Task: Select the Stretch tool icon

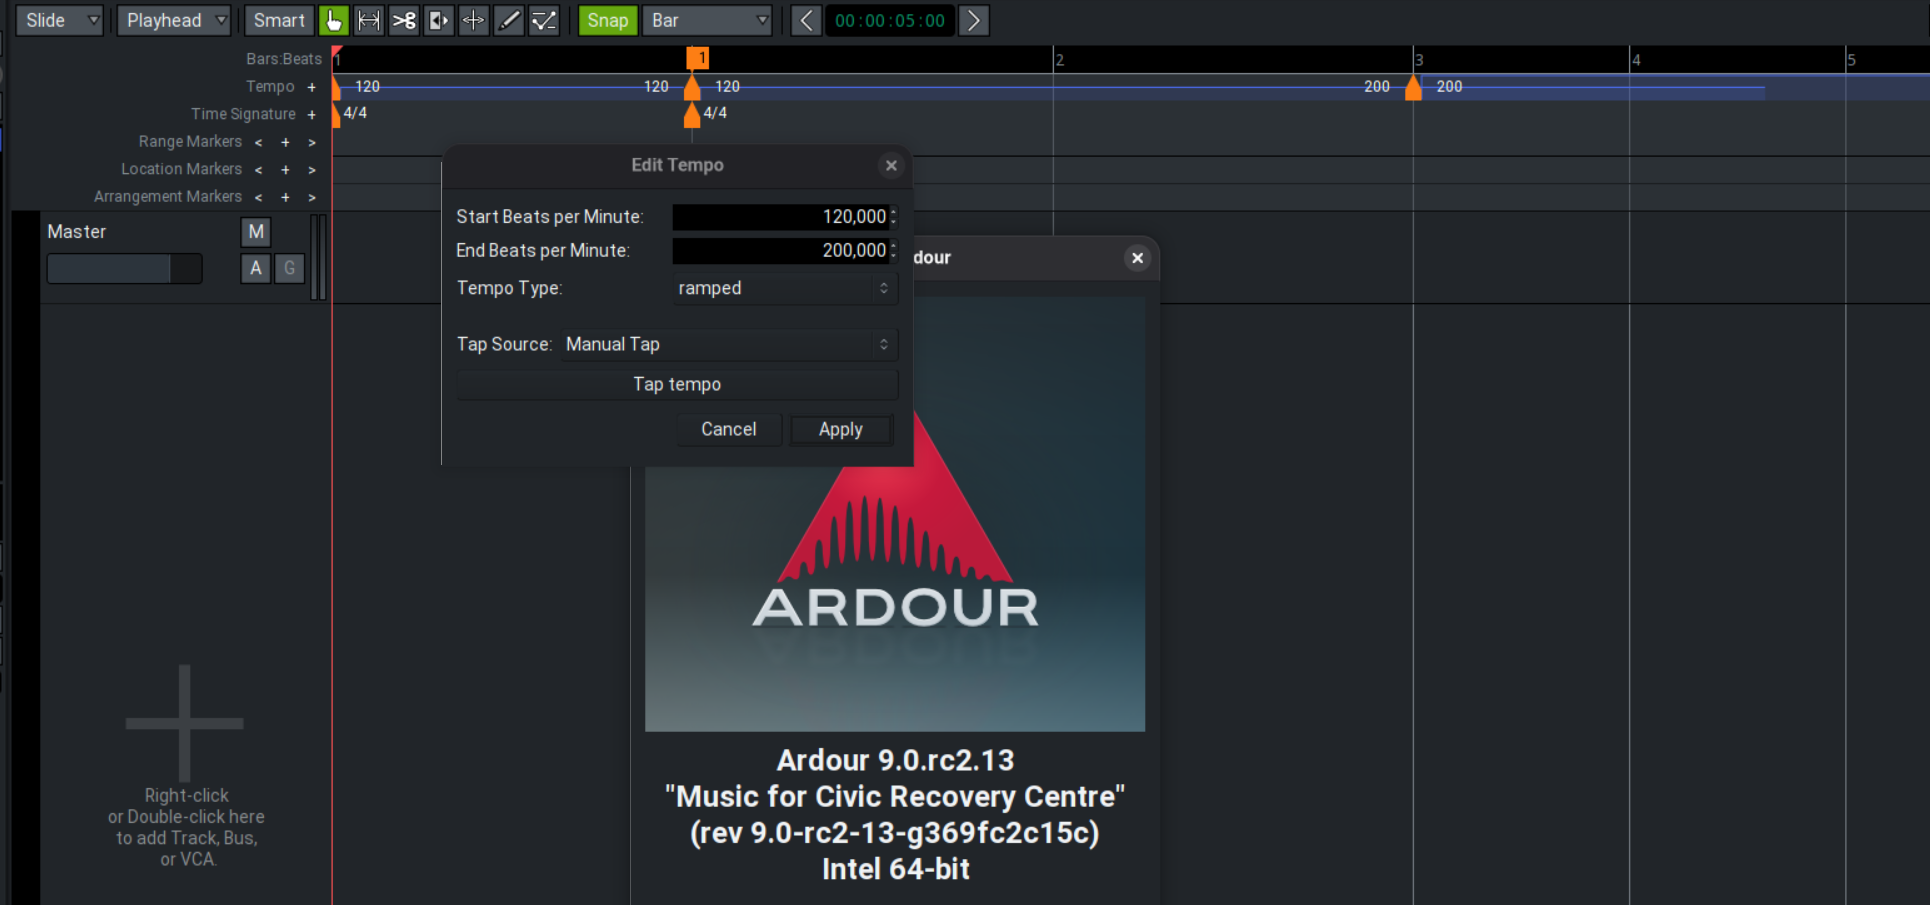Action: click(474, 20)
